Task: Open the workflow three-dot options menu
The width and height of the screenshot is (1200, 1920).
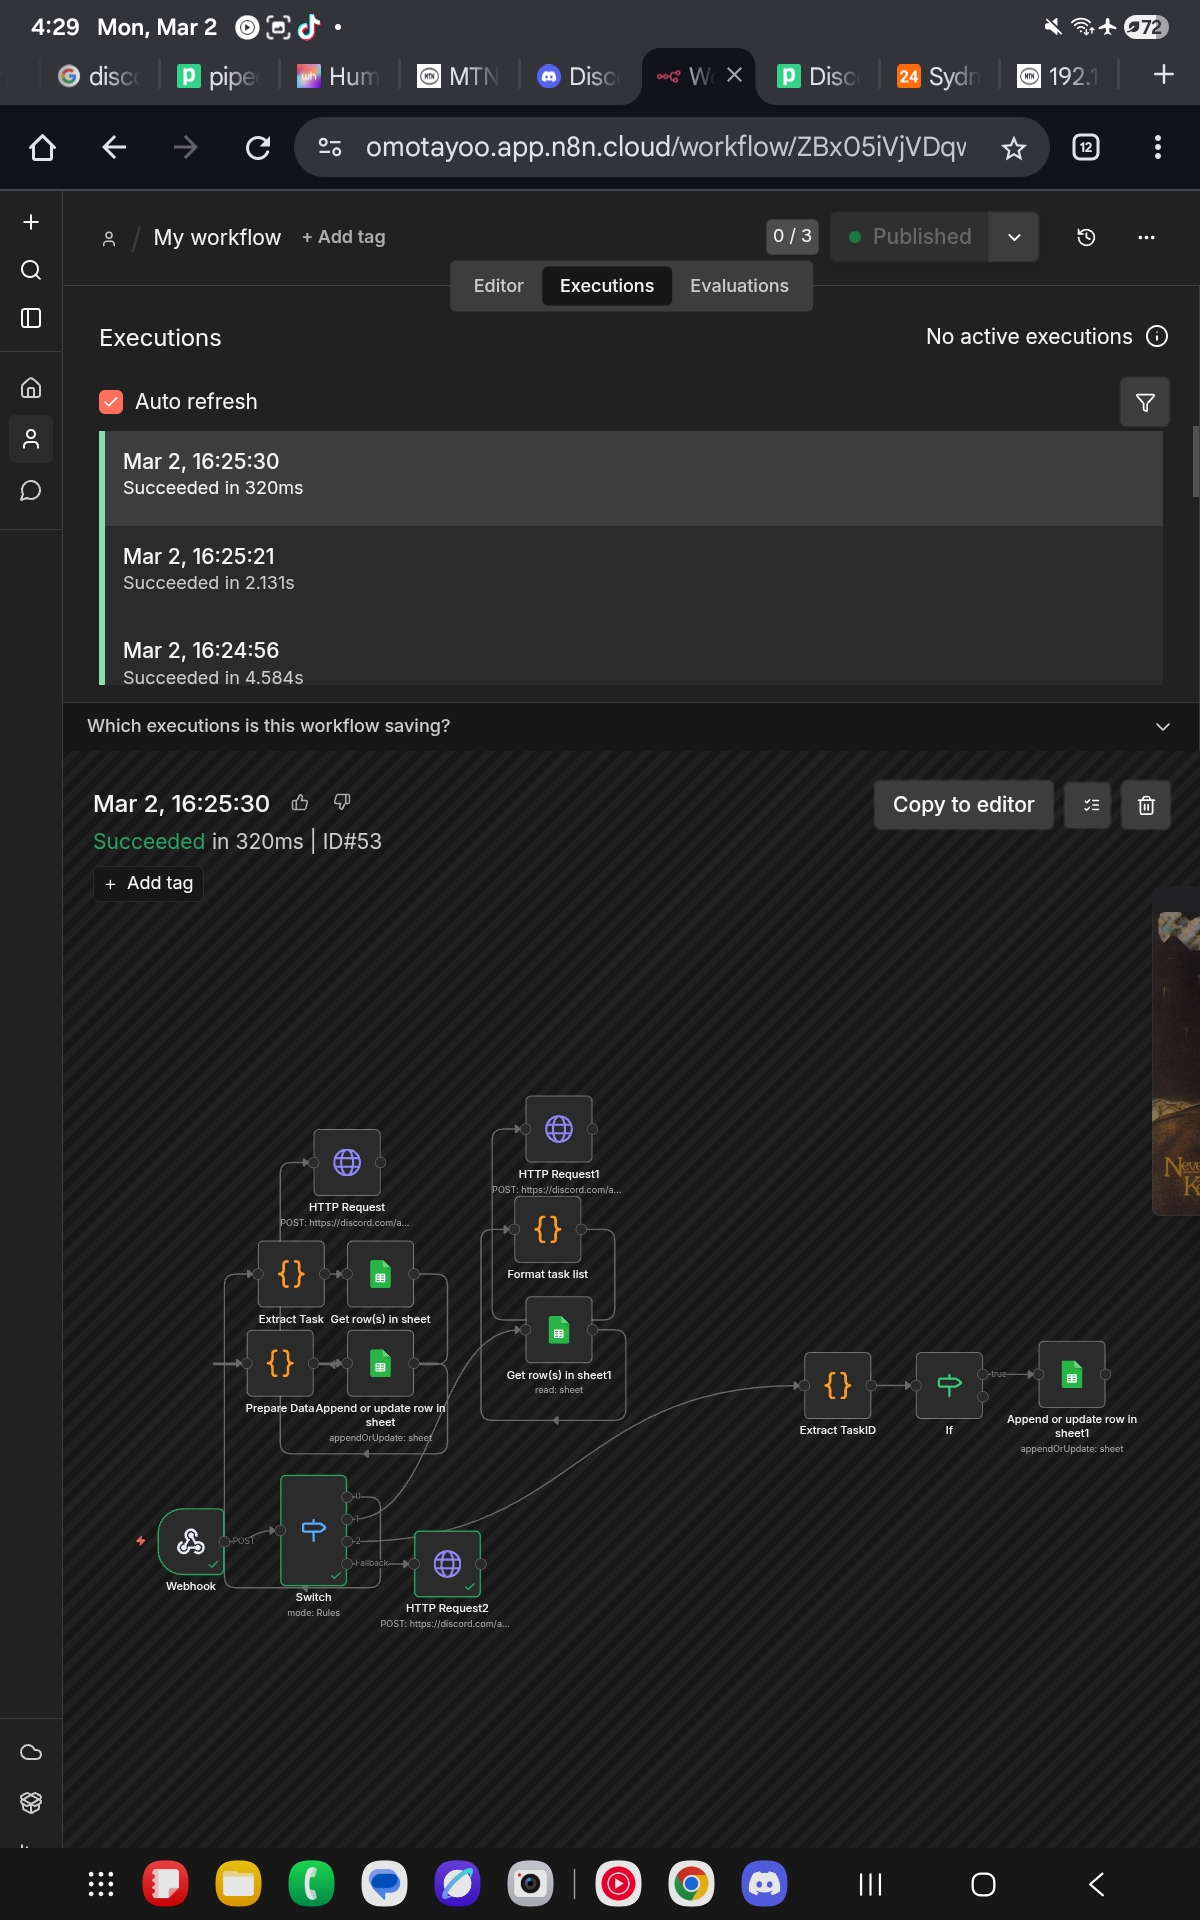Action: (x=1146, y=237)
